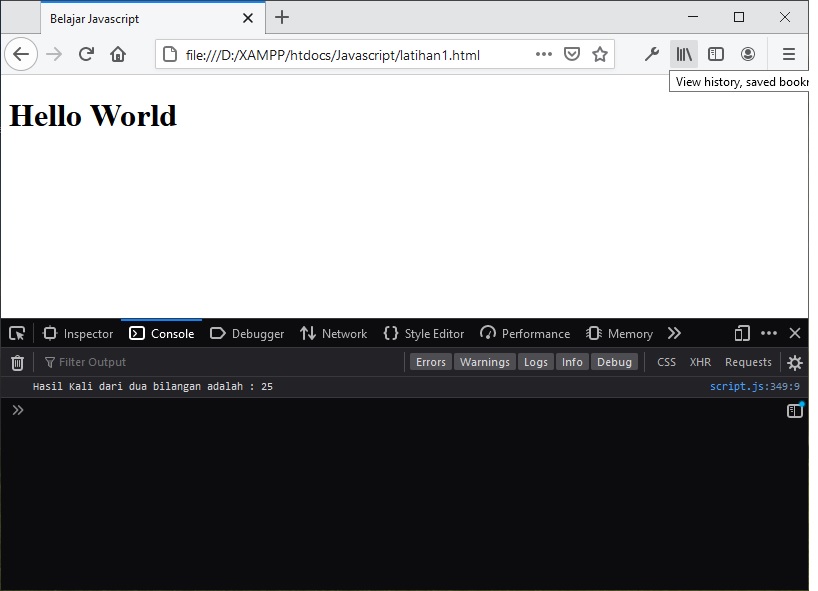This screenshot has height=591, width=818.
Task: Open console settings gear icon
Action: [795, 362]
